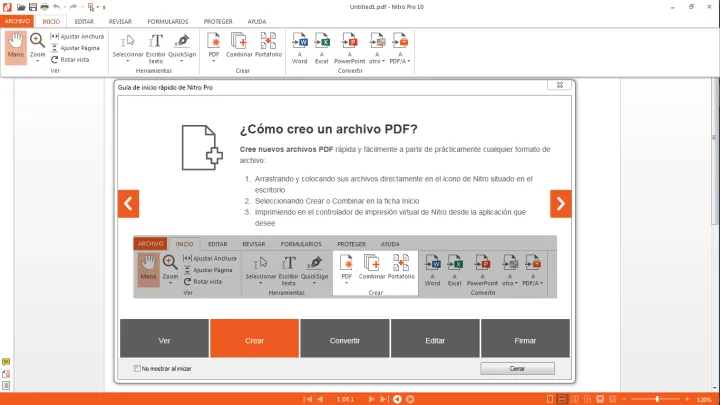The width and height of the screenshot is (720, 405).
Task: Open the Customize Quick Access Toolbar arrow
Action: 104,7
